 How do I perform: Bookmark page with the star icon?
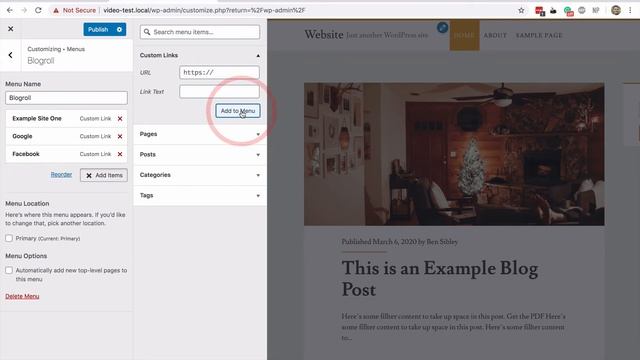(521, 11)
